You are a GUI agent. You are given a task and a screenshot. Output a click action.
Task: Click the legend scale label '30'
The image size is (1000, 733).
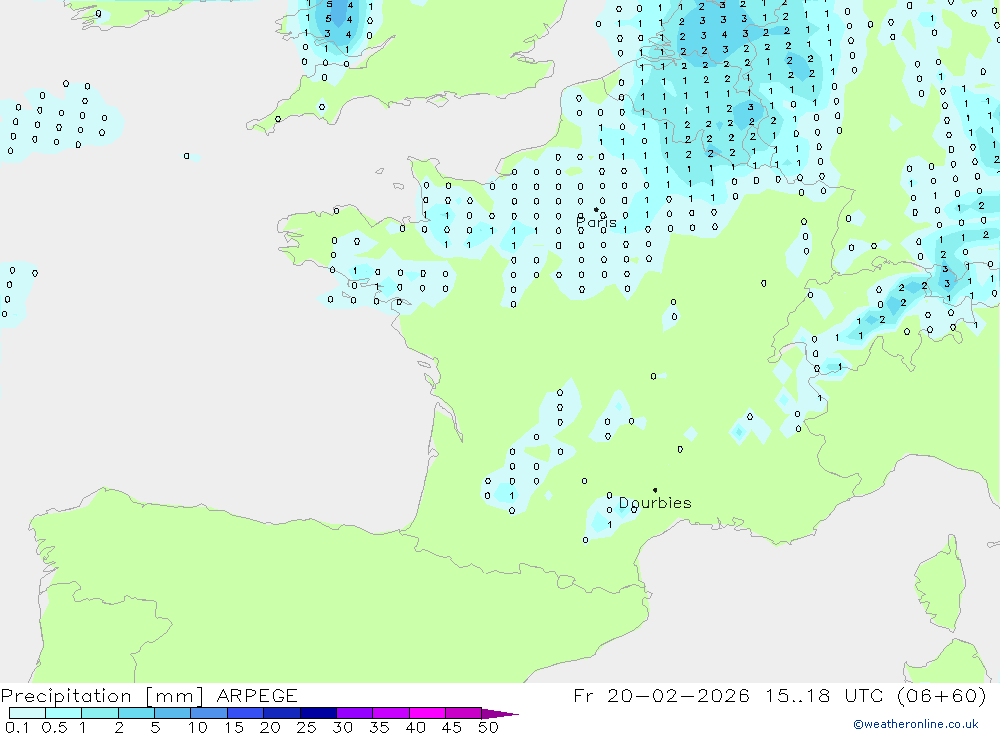(x=342, y=727)
